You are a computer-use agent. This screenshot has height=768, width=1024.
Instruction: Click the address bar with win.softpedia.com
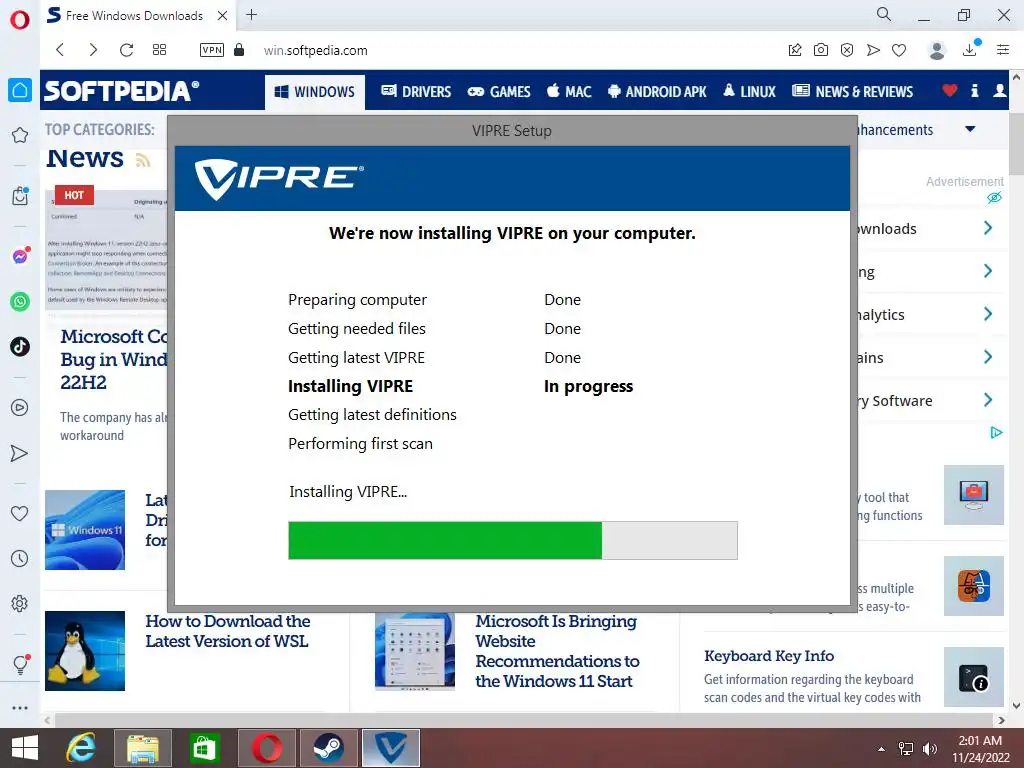(315, 50)
